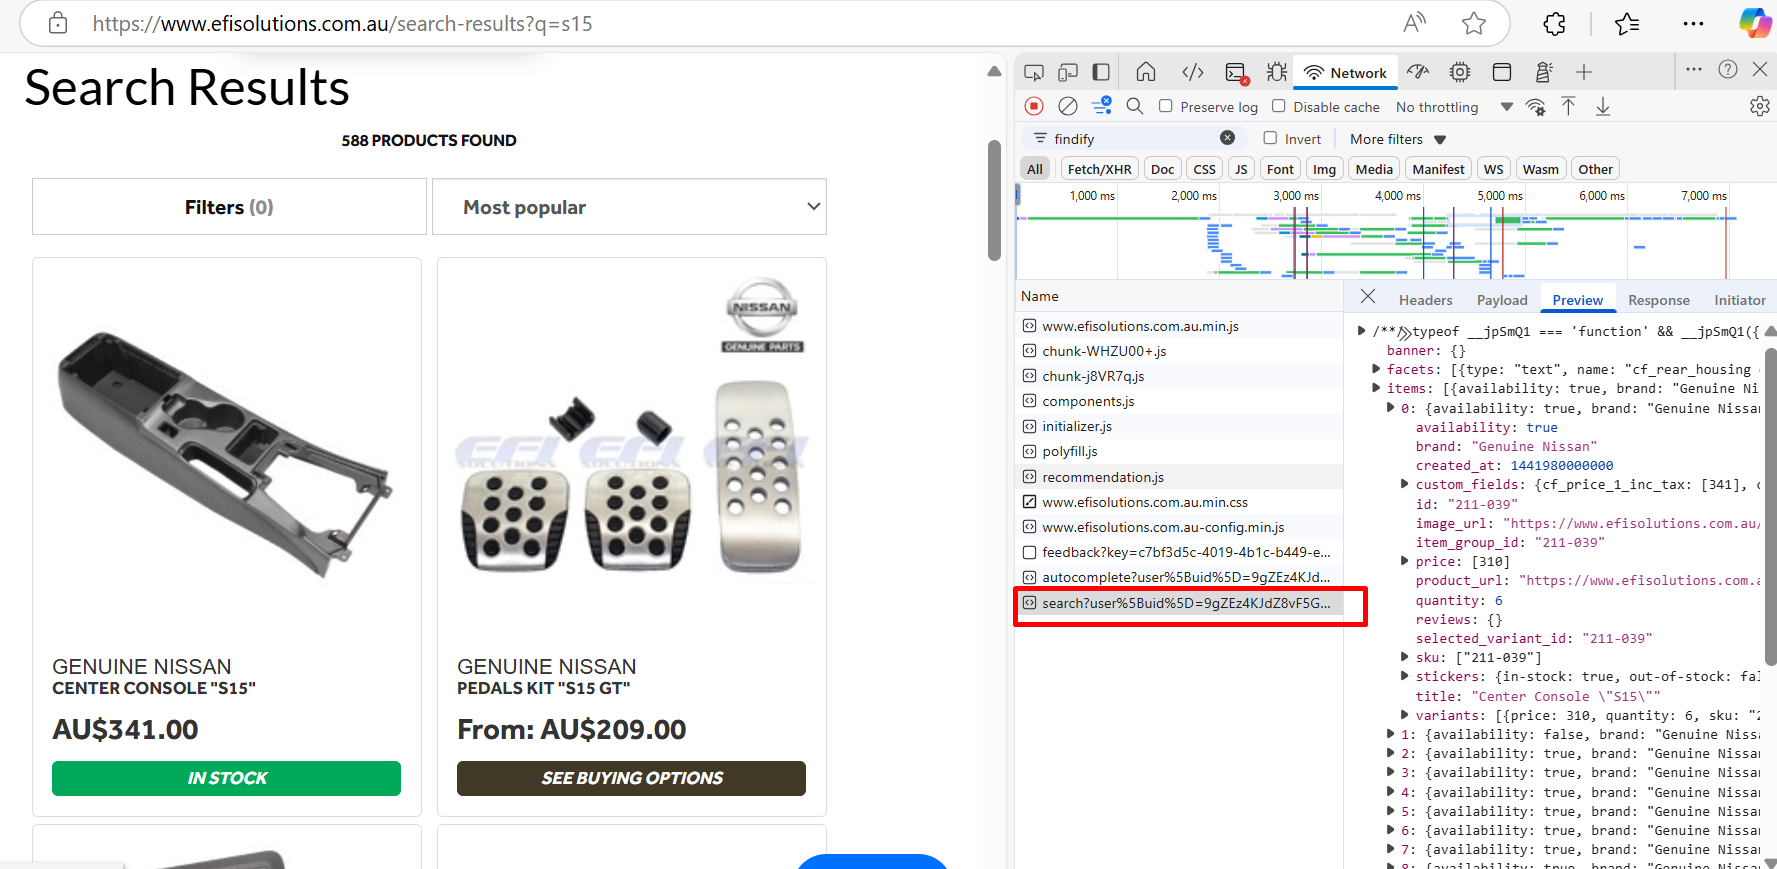
Task: Collapse the items array in preview
Action: [x=1377, y=388]
